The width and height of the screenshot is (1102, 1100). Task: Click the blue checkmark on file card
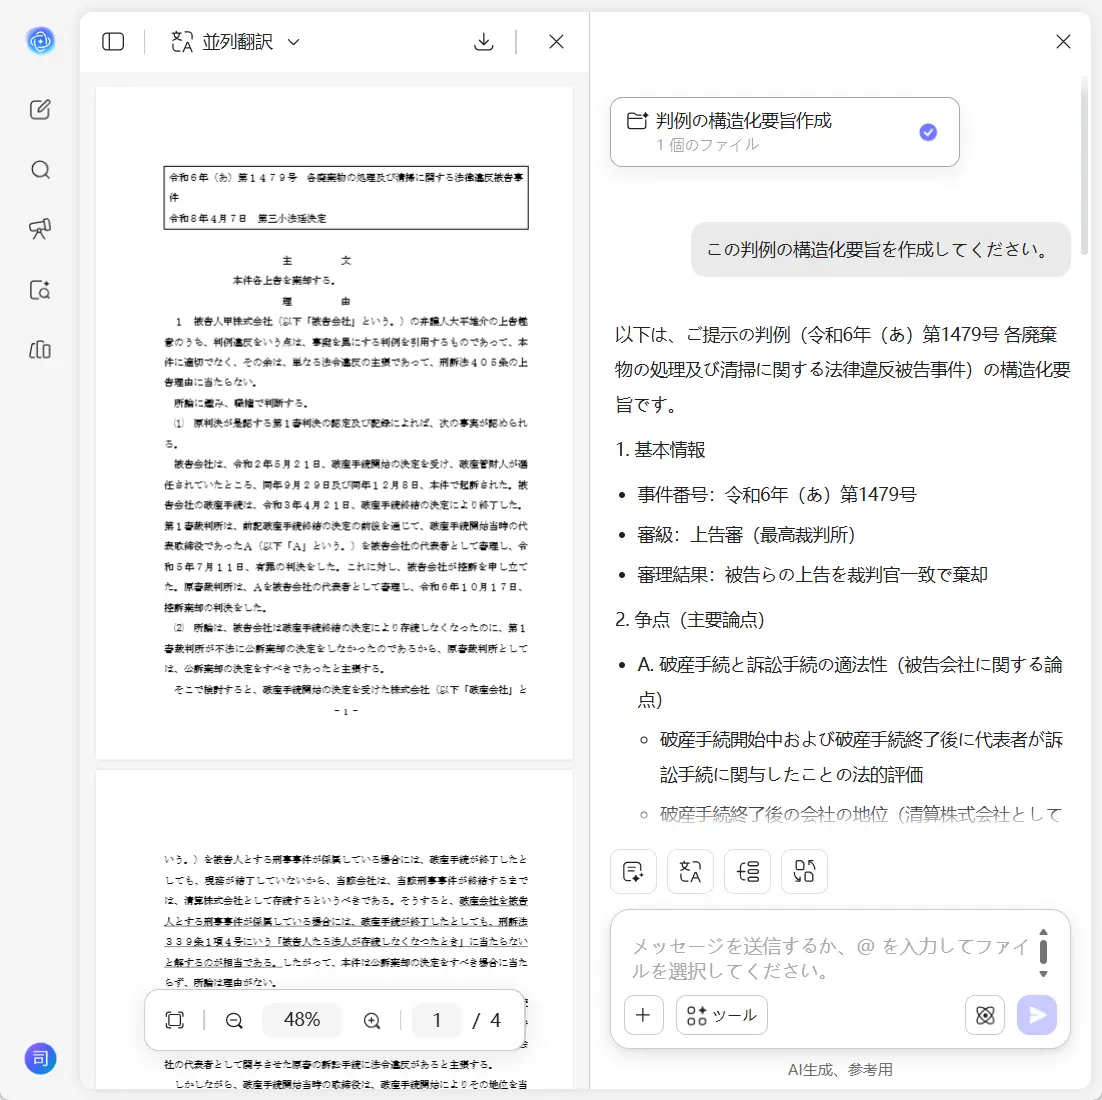[928, 132]
